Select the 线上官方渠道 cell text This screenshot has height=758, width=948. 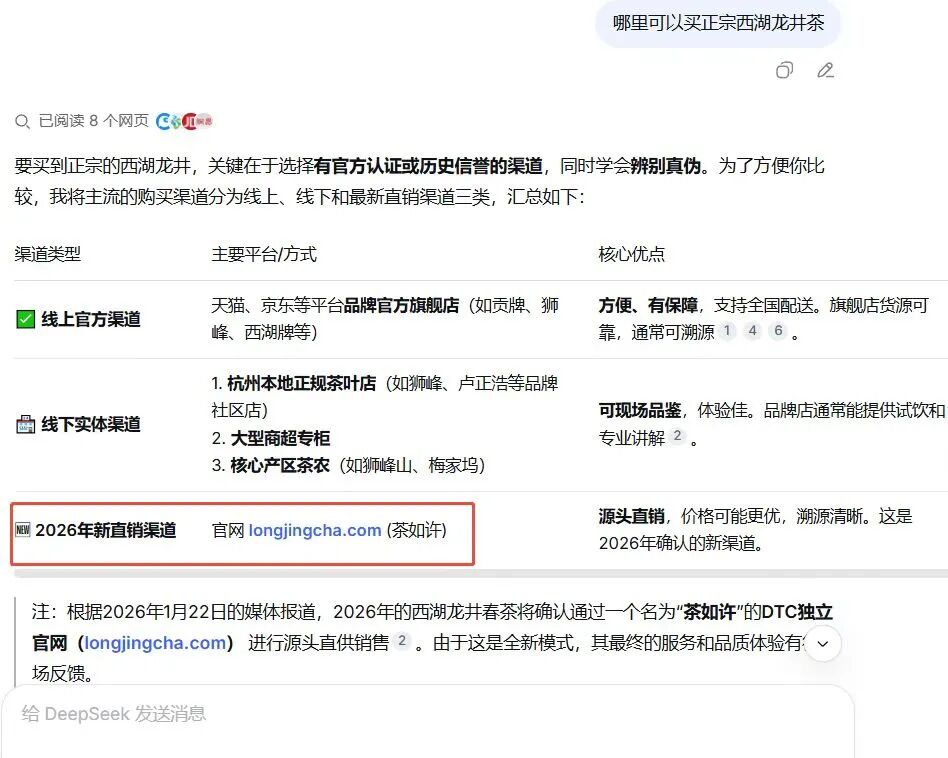(x=91, y=319)
